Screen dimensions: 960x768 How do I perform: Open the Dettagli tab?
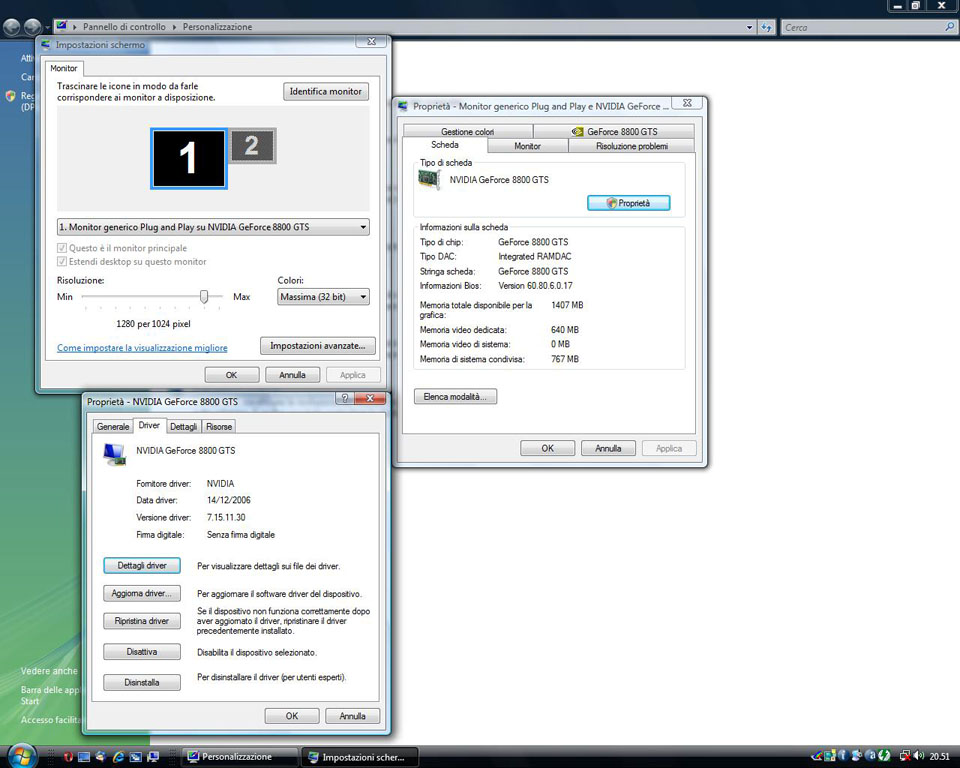click(x=183, y=427)
